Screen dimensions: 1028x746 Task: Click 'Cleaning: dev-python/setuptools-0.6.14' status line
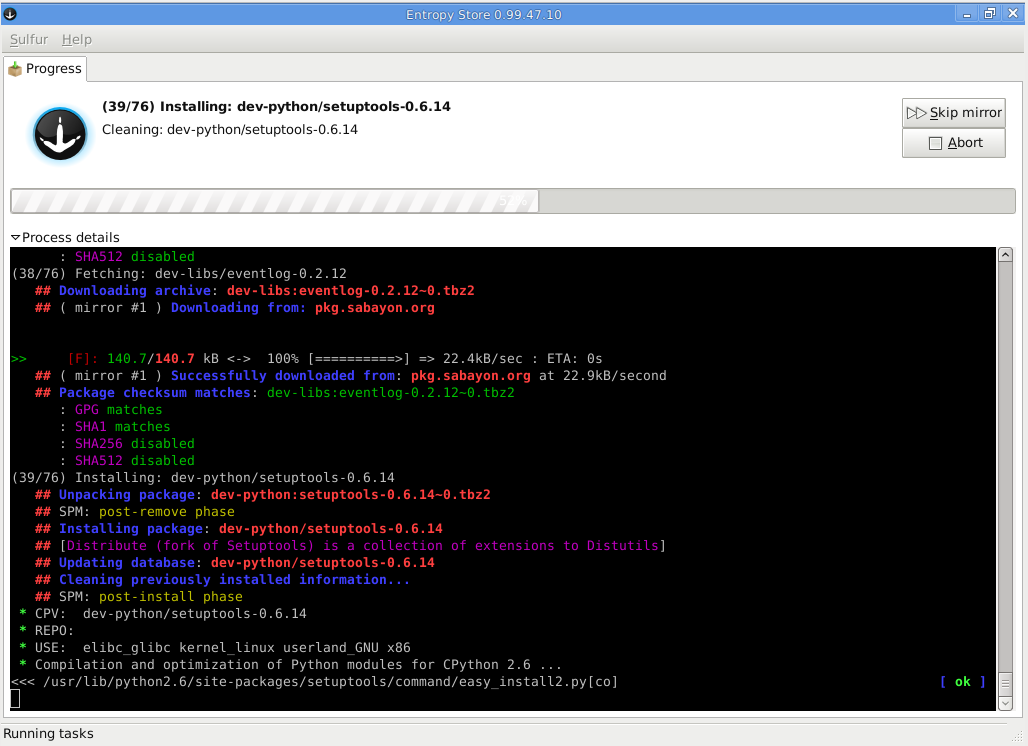pyautogui.click(x=229, y=130)
